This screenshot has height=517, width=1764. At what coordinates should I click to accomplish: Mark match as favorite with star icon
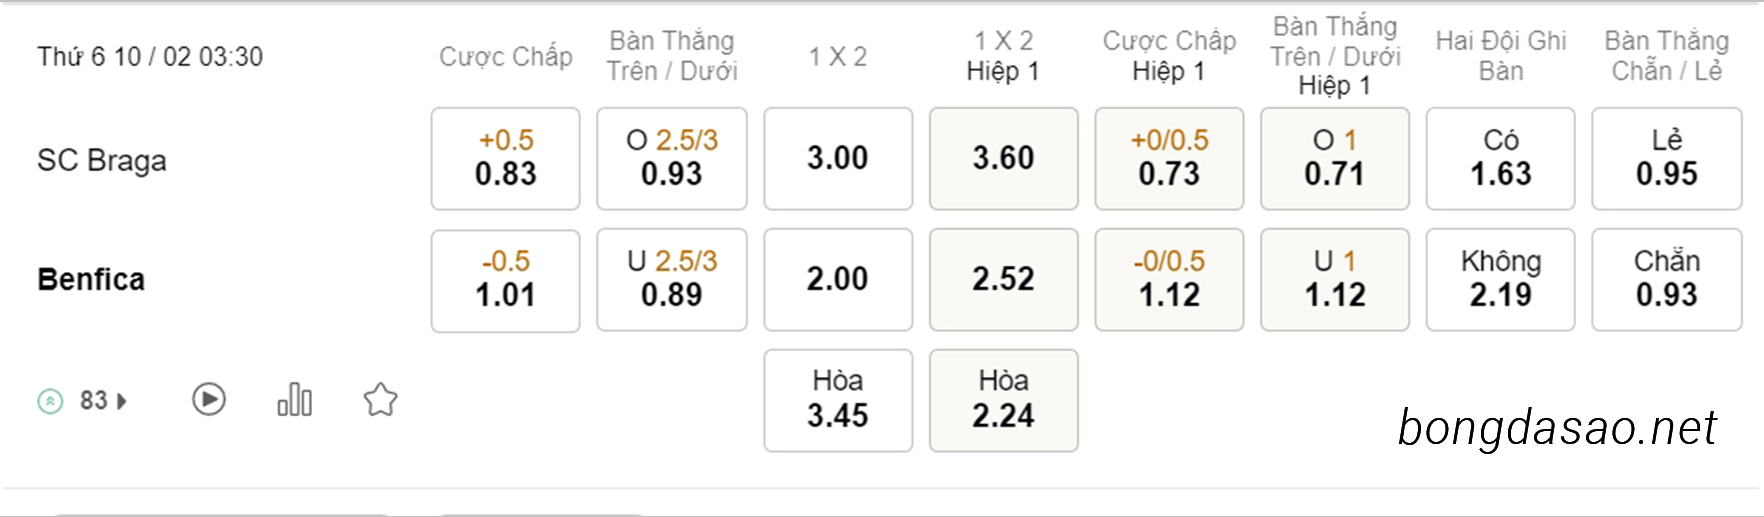point(380,400)
